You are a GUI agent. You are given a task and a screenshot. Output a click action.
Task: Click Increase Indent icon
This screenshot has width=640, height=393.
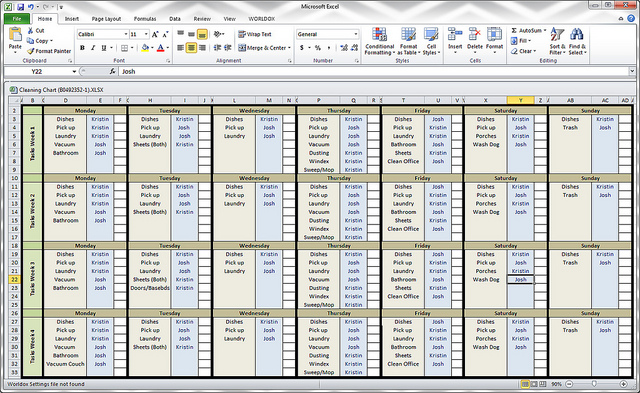coord(228,48)
